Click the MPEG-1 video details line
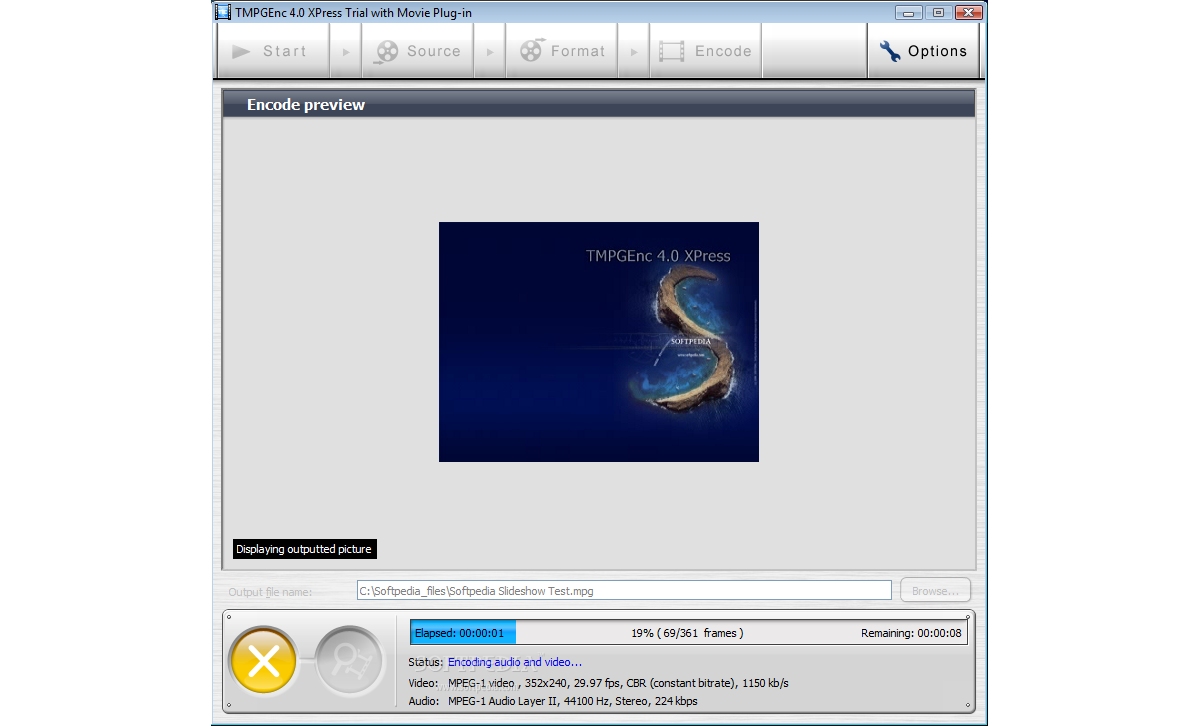Viewport: 1200px width, 726px height. 618,683
